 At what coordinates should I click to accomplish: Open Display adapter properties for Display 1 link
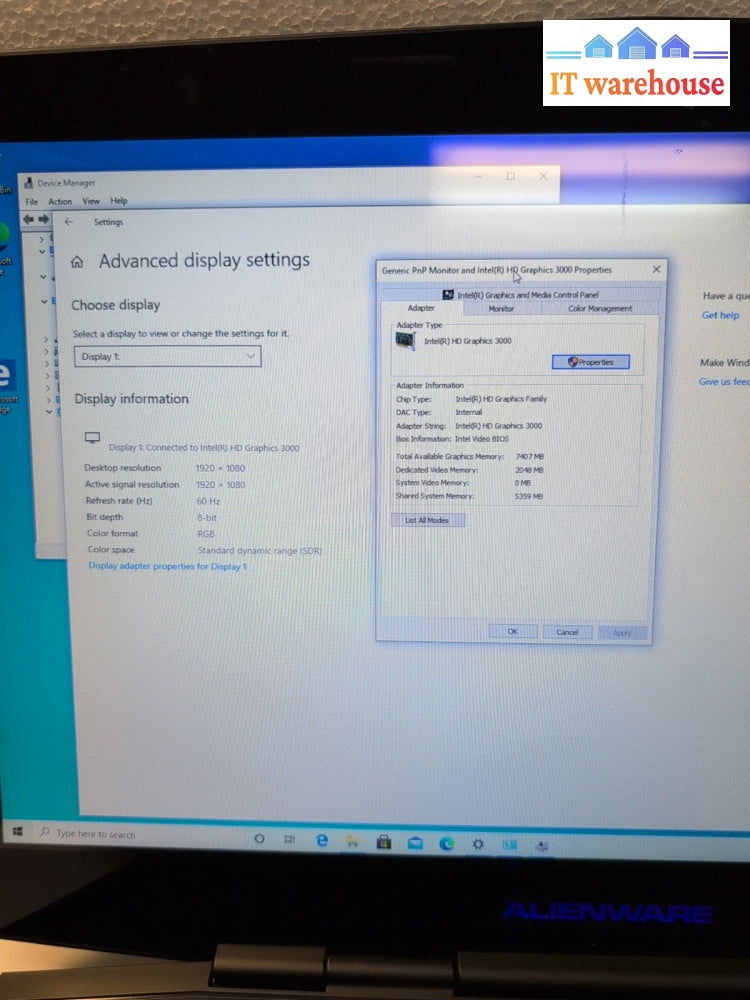point(167,566)
